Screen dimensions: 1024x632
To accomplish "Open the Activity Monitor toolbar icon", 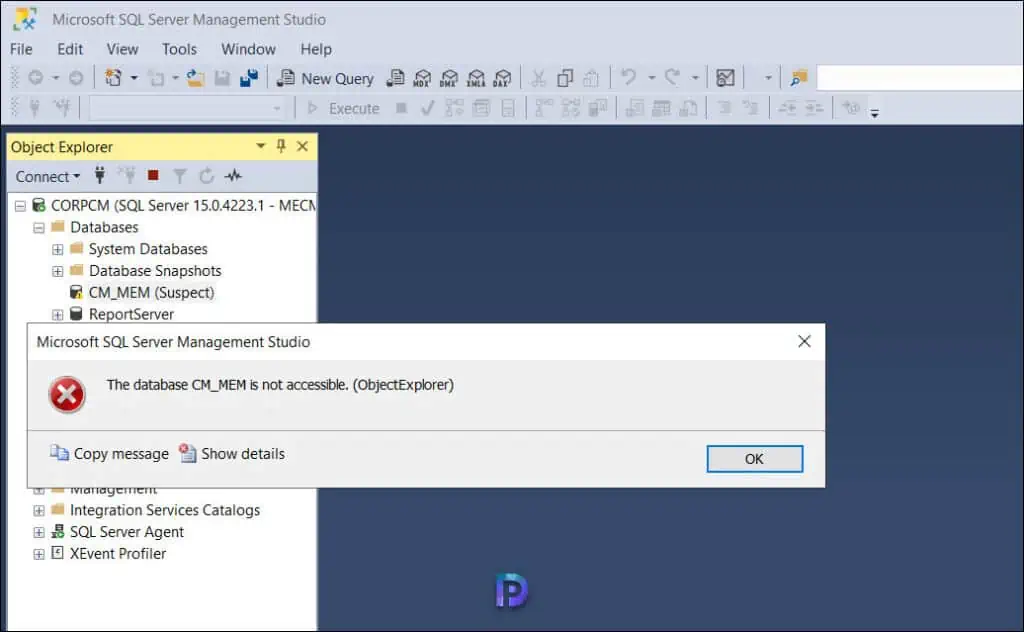I will point(726,78).
